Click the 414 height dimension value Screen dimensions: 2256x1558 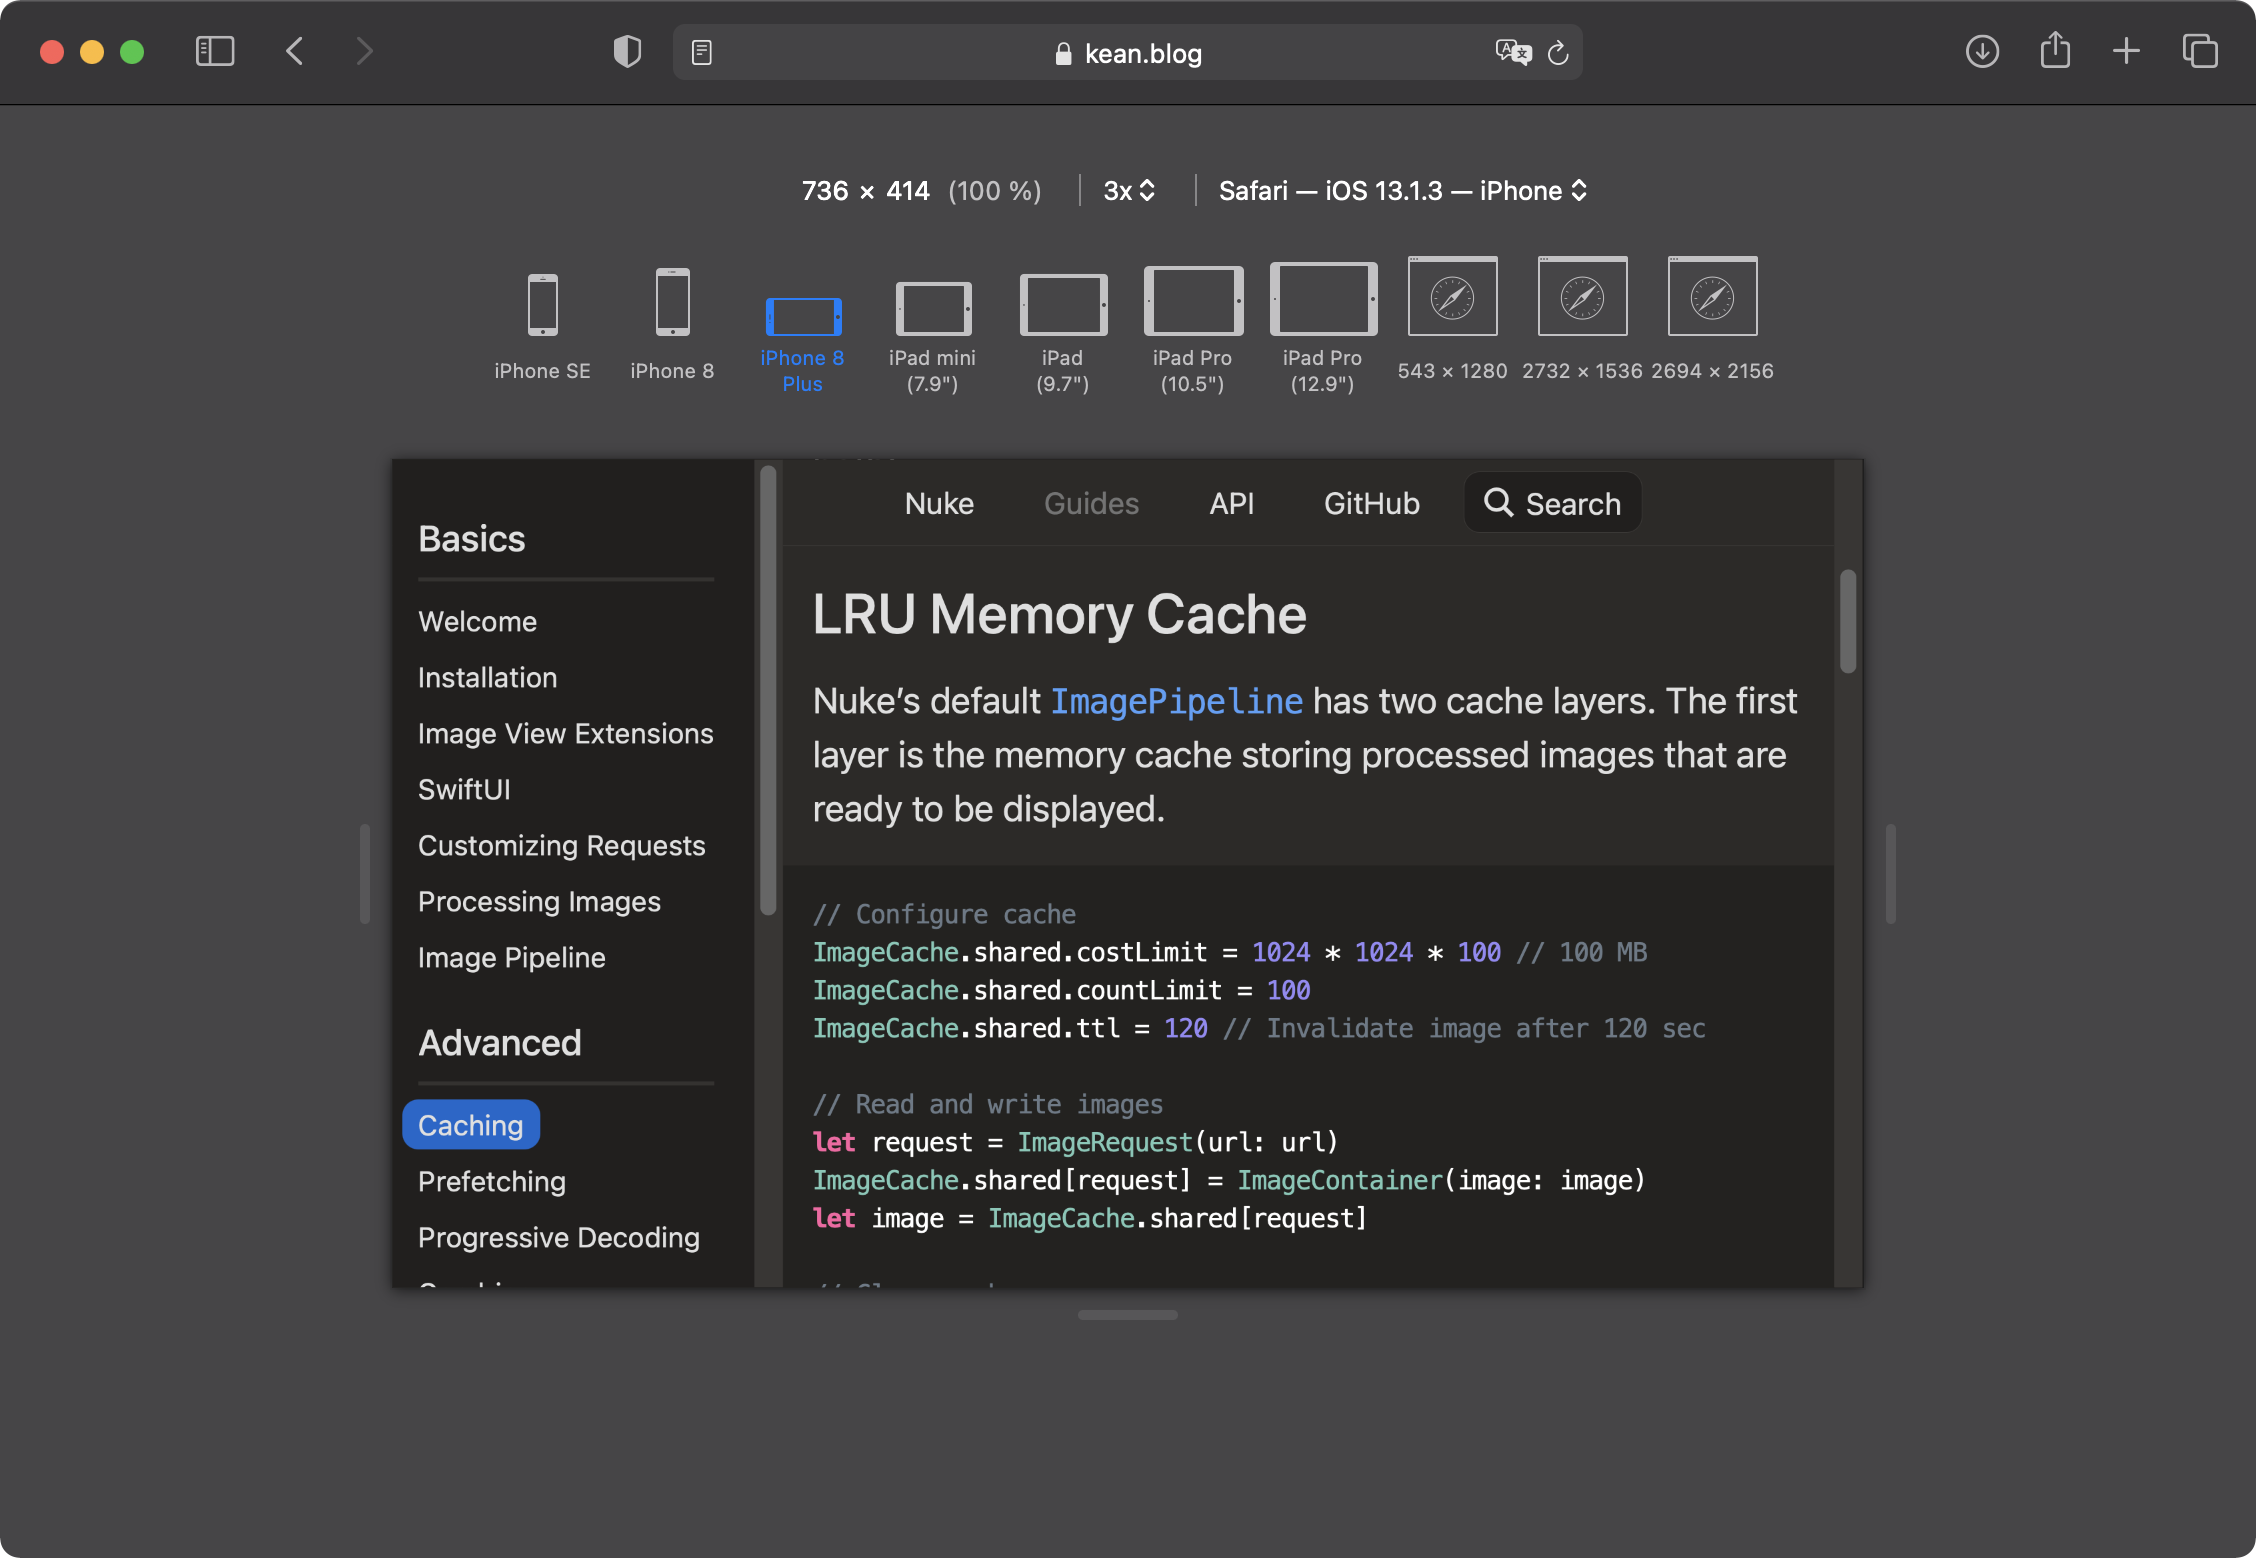907,190
